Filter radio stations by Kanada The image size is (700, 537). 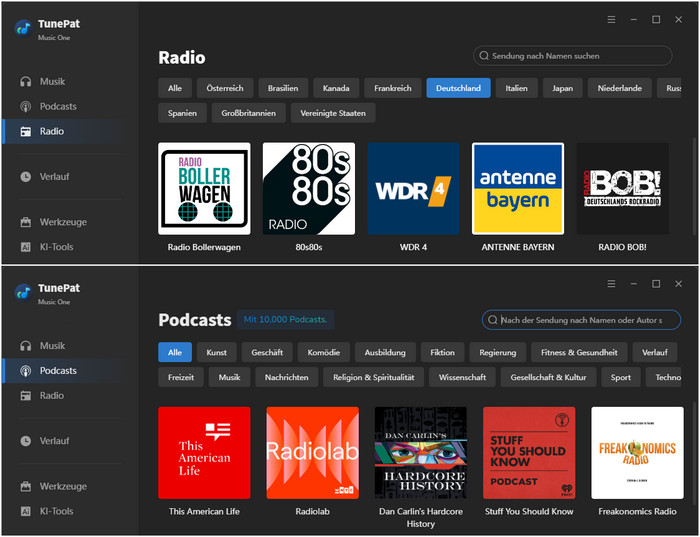(336, 88)
